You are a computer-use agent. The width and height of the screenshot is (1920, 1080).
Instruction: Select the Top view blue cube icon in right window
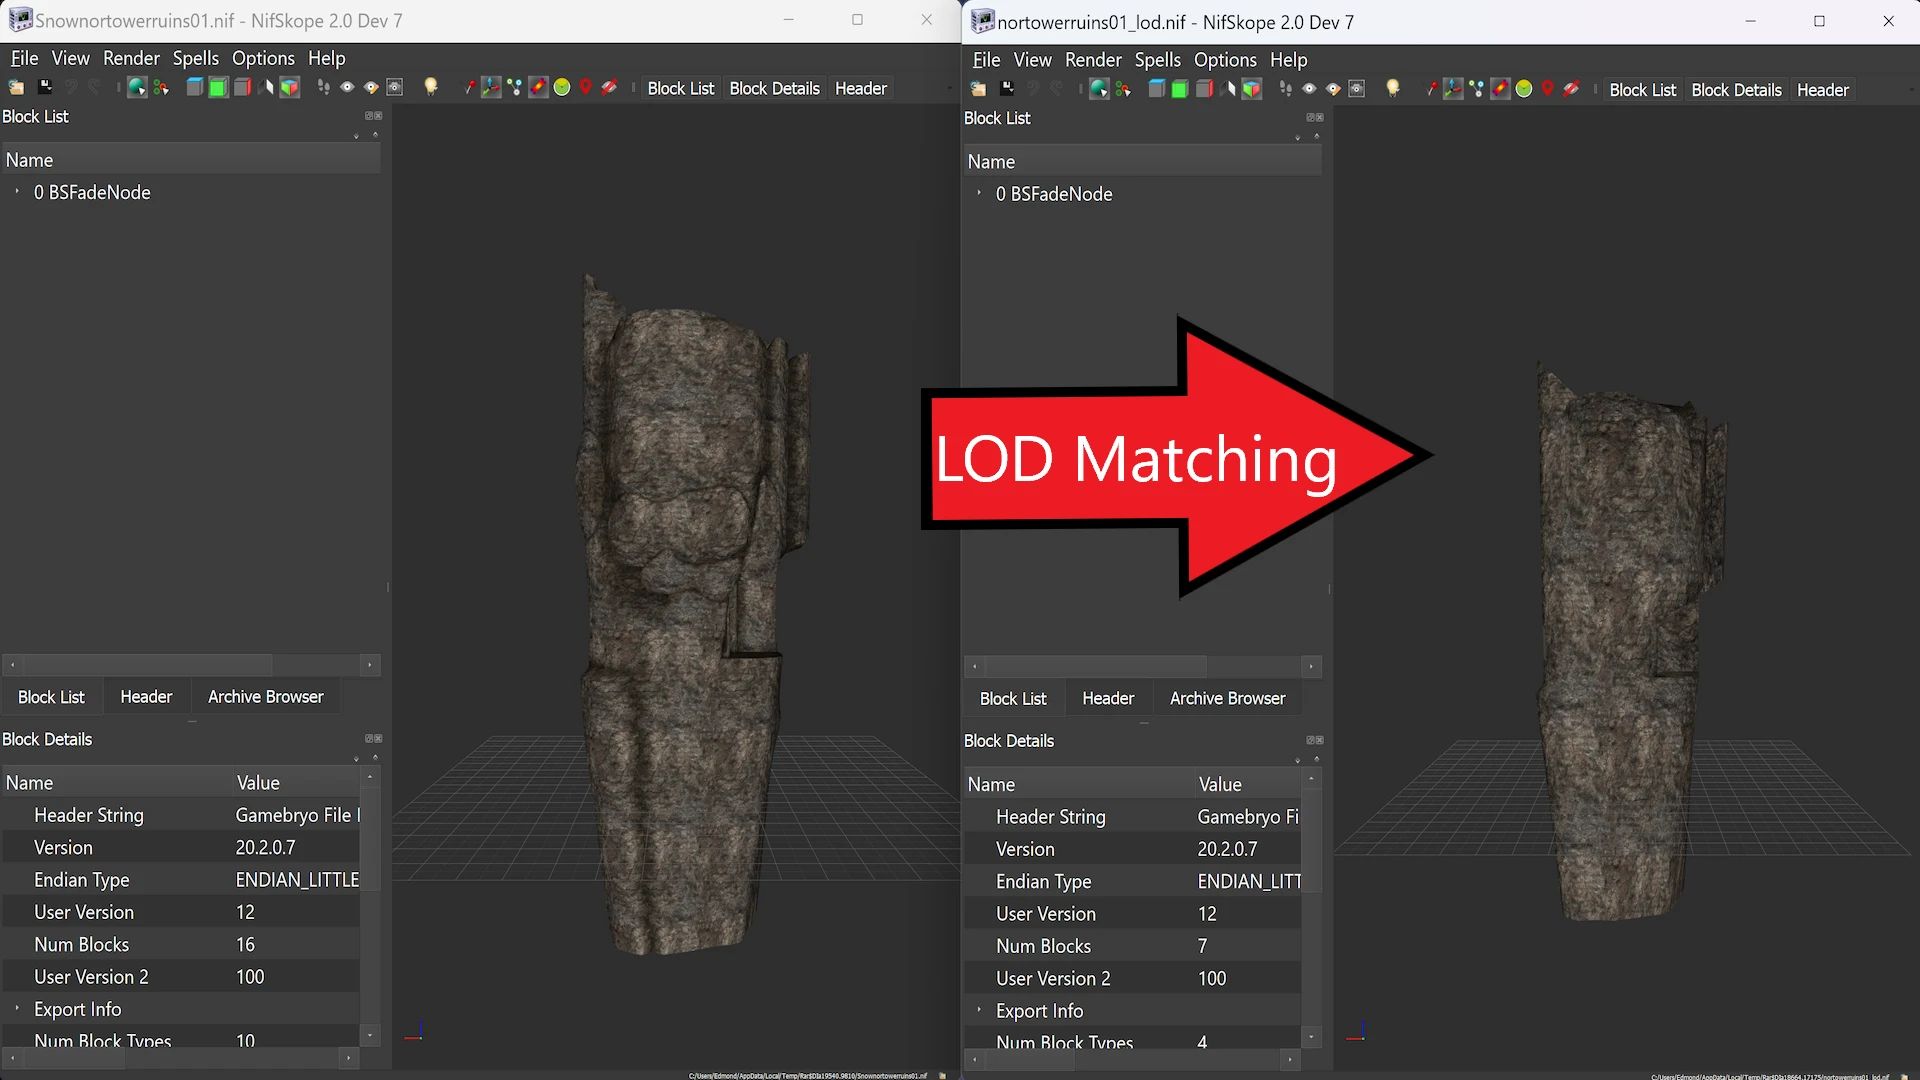(x=1156, y=88)
